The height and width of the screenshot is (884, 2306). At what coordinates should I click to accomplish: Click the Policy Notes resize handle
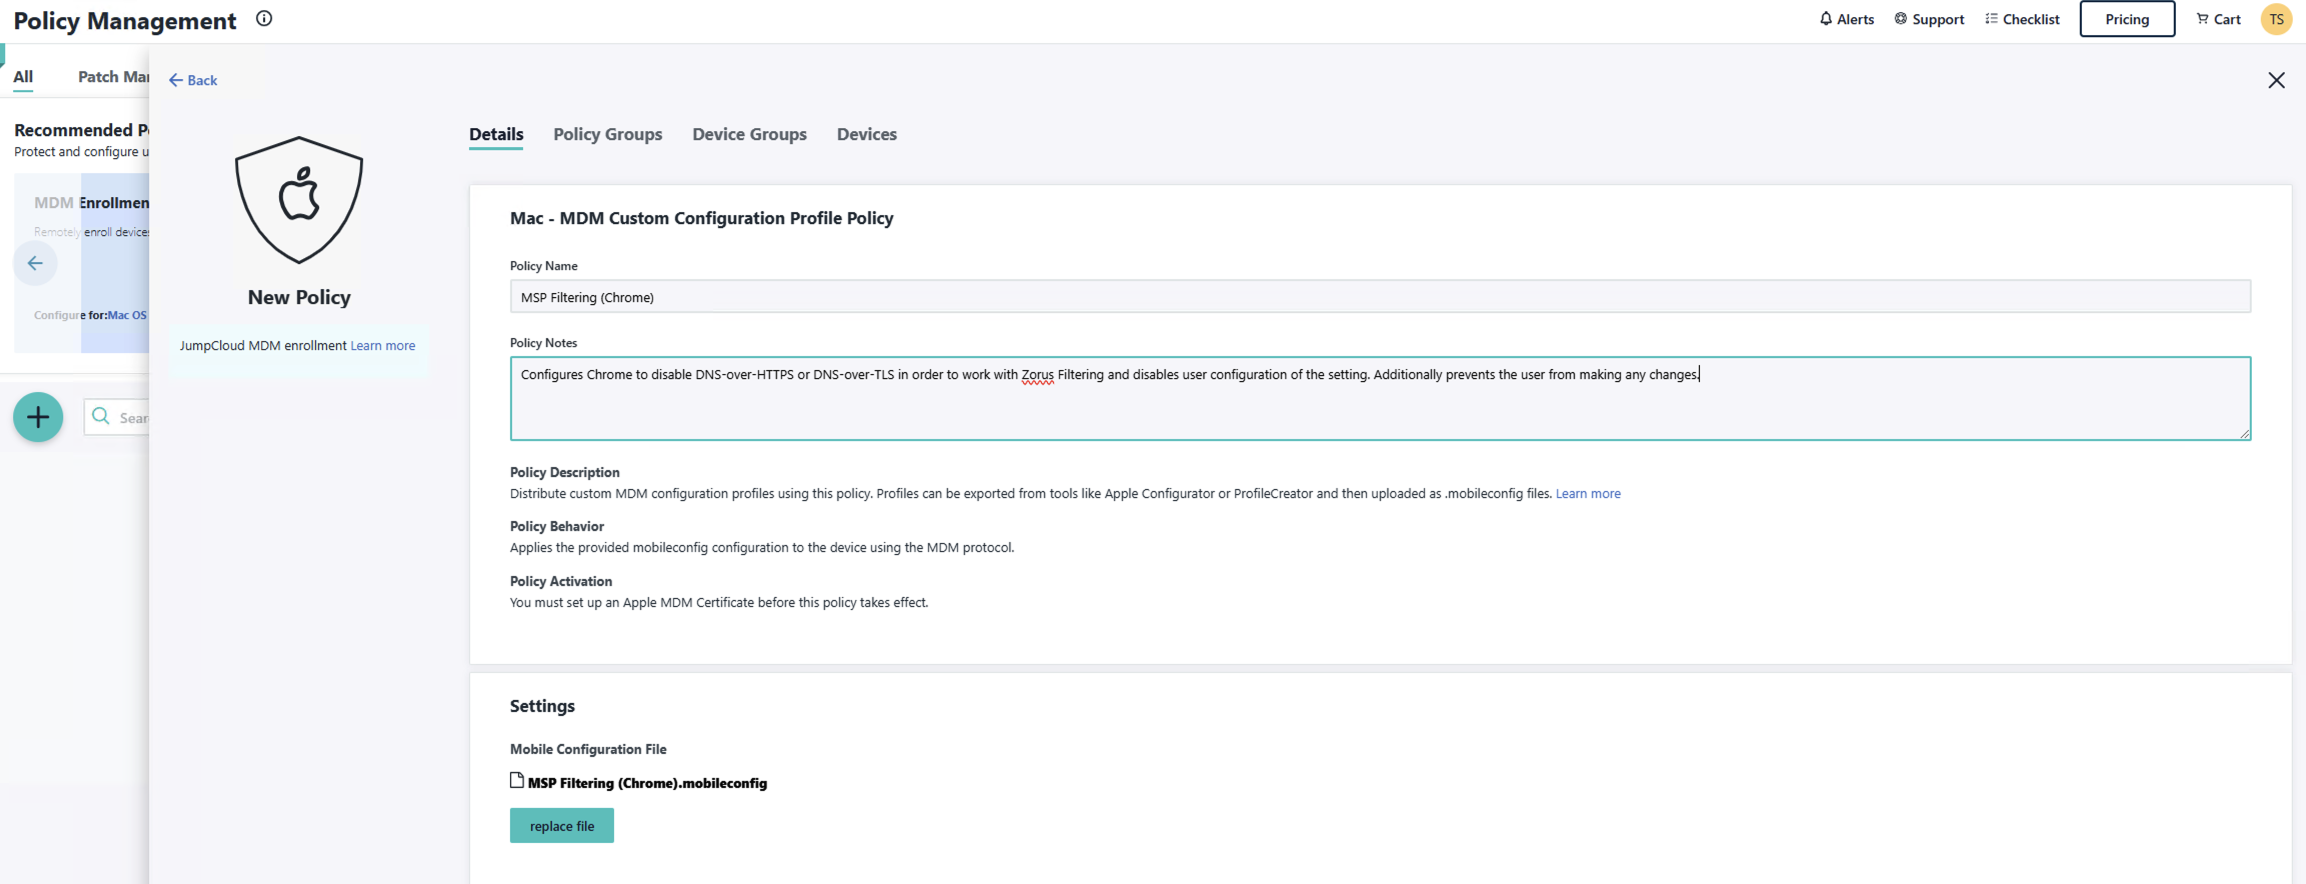2244,433
